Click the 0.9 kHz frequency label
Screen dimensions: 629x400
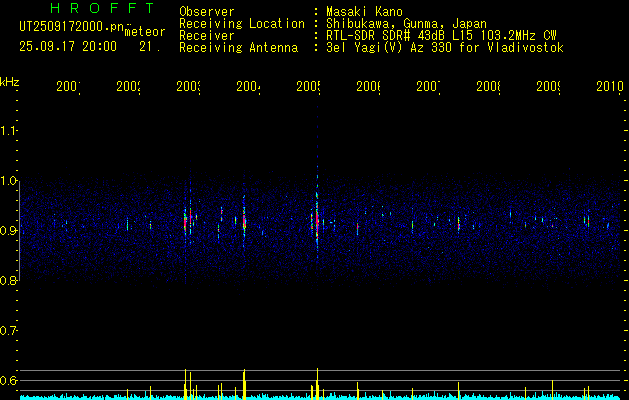click(9, 231)
